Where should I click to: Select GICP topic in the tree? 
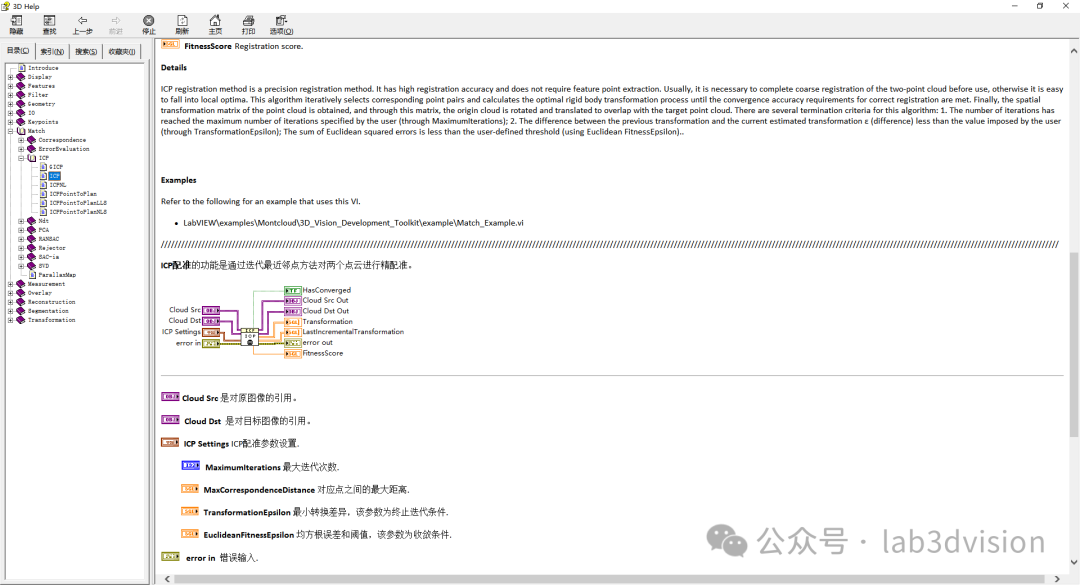(55, 167)
